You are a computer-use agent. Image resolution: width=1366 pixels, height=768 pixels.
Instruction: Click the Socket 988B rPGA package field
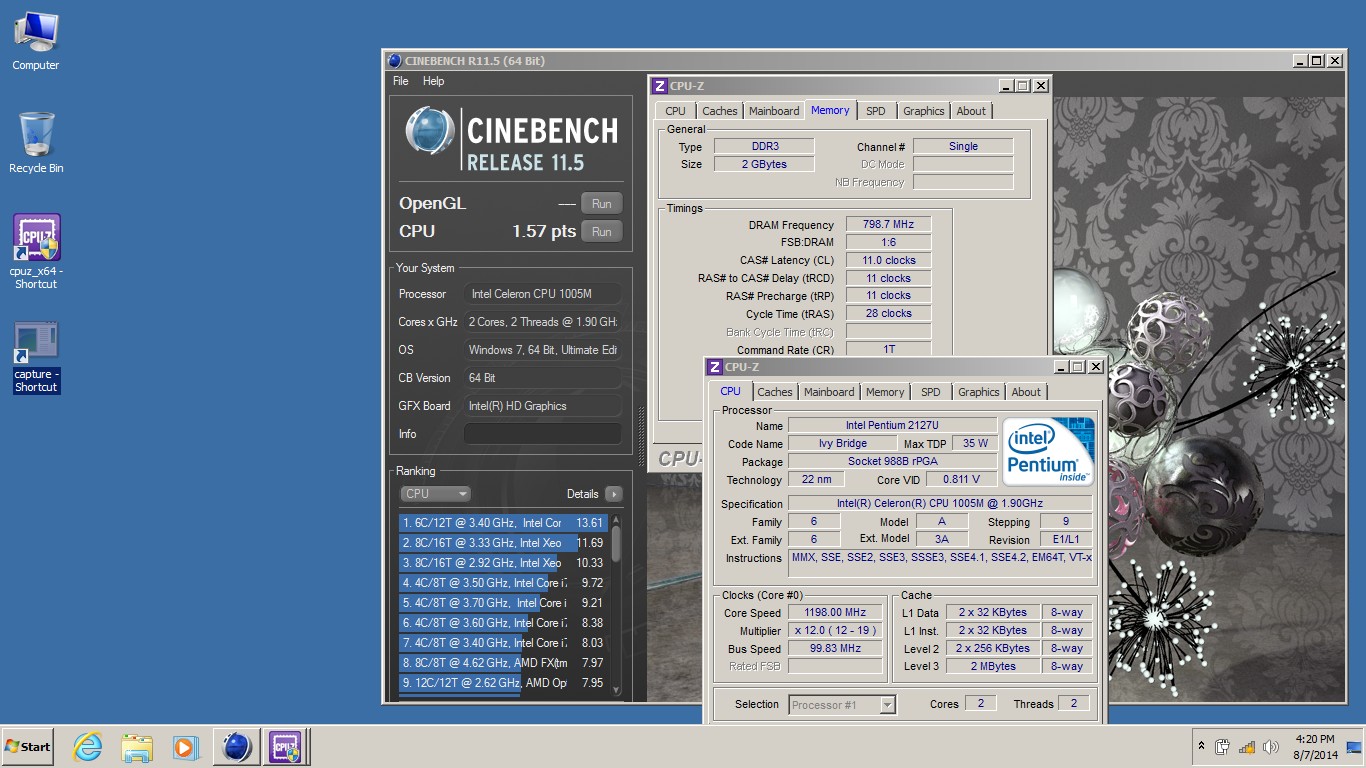coord(892,462)
